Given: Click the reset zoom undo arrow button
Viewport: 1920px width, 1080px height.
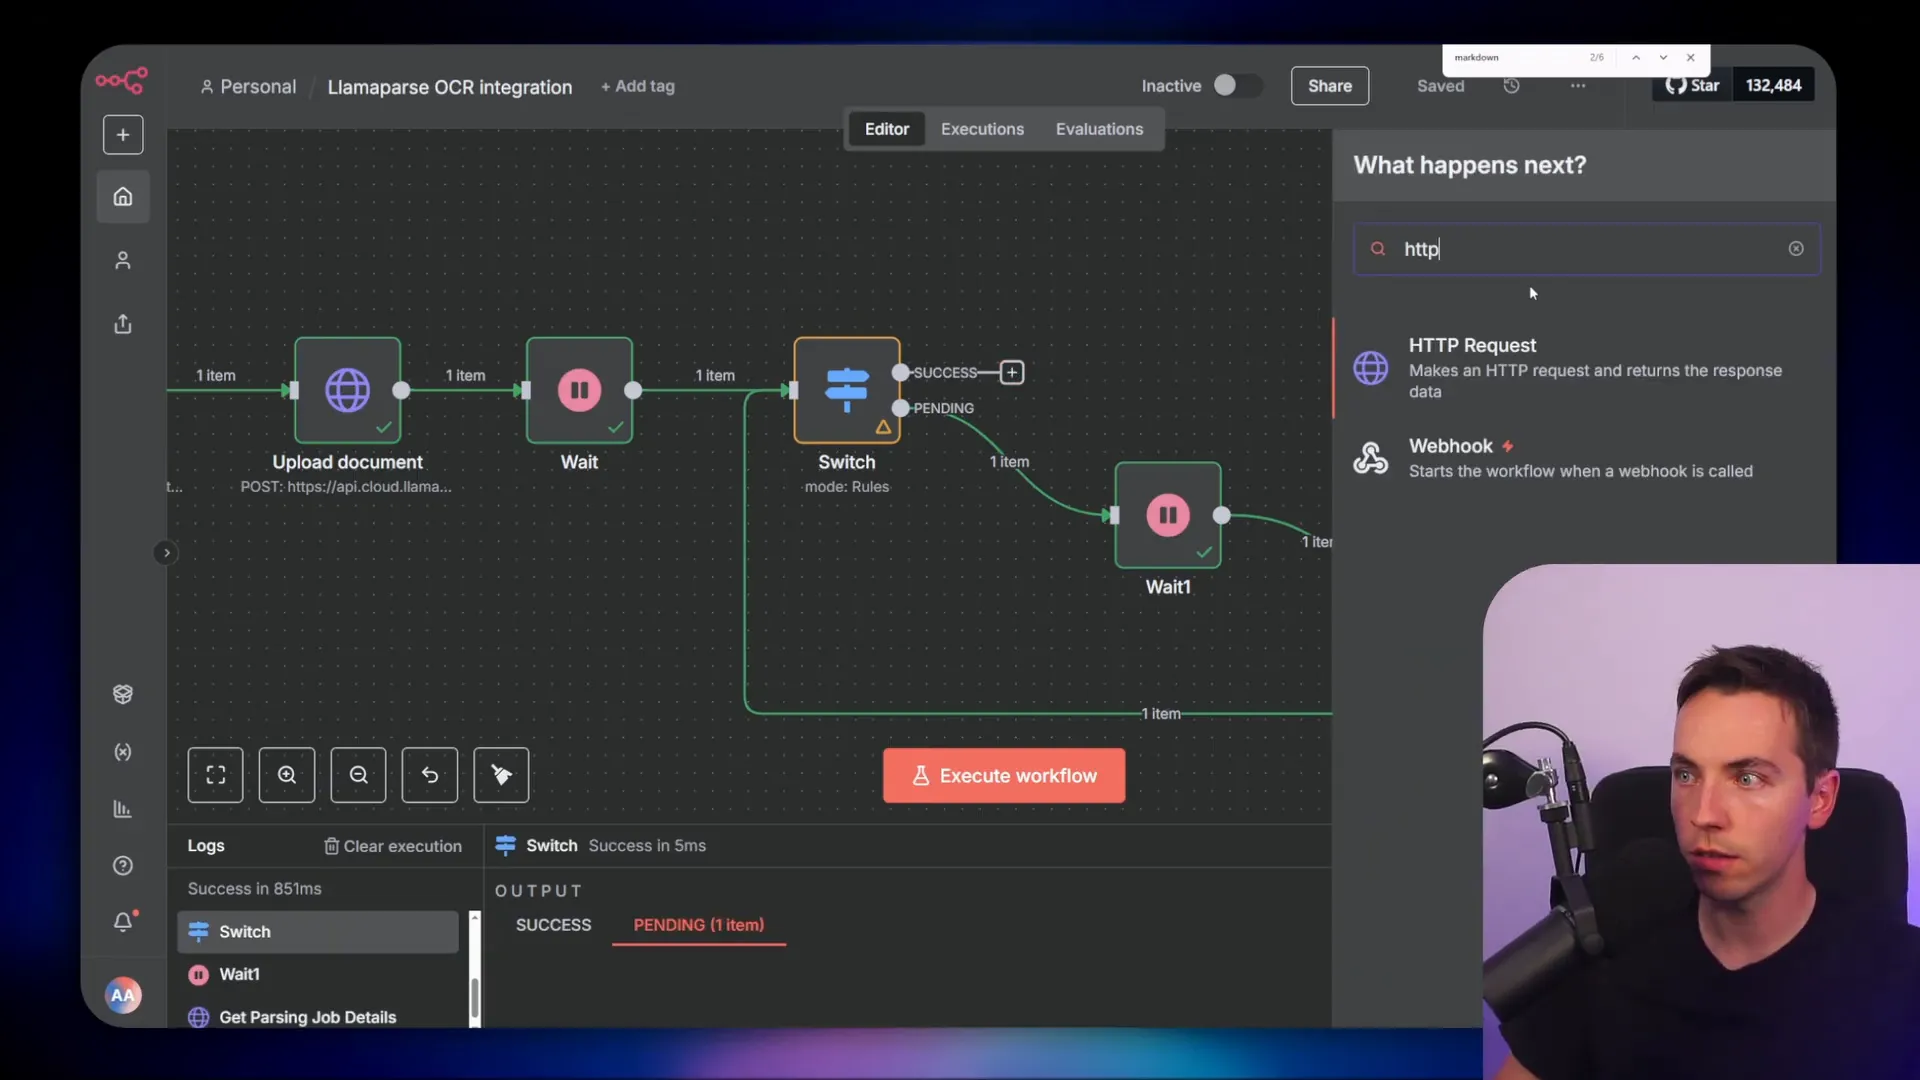Looking at the screenshot, I should [430, 775].
